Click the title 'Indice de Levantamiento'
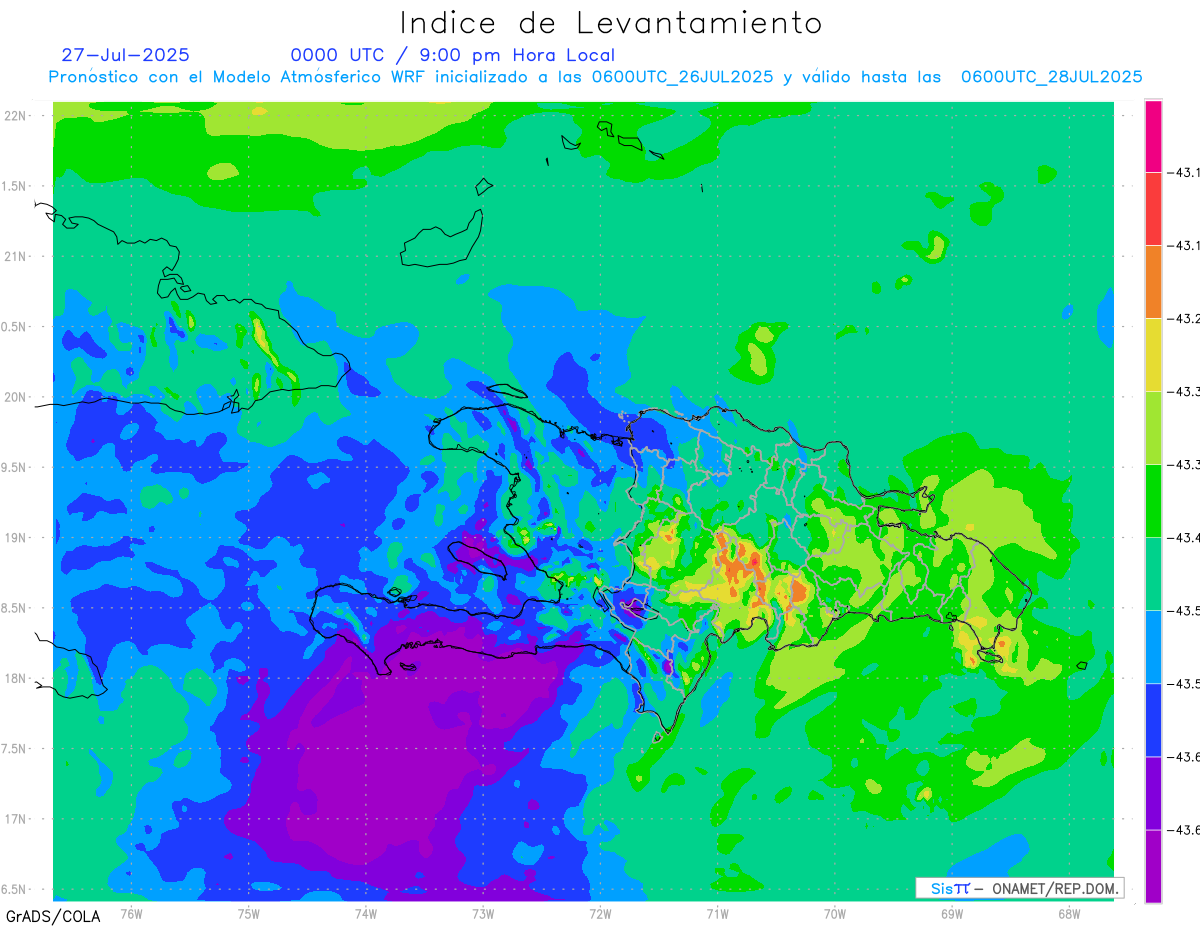1200x927 pixels. click(x=610, y=23)
